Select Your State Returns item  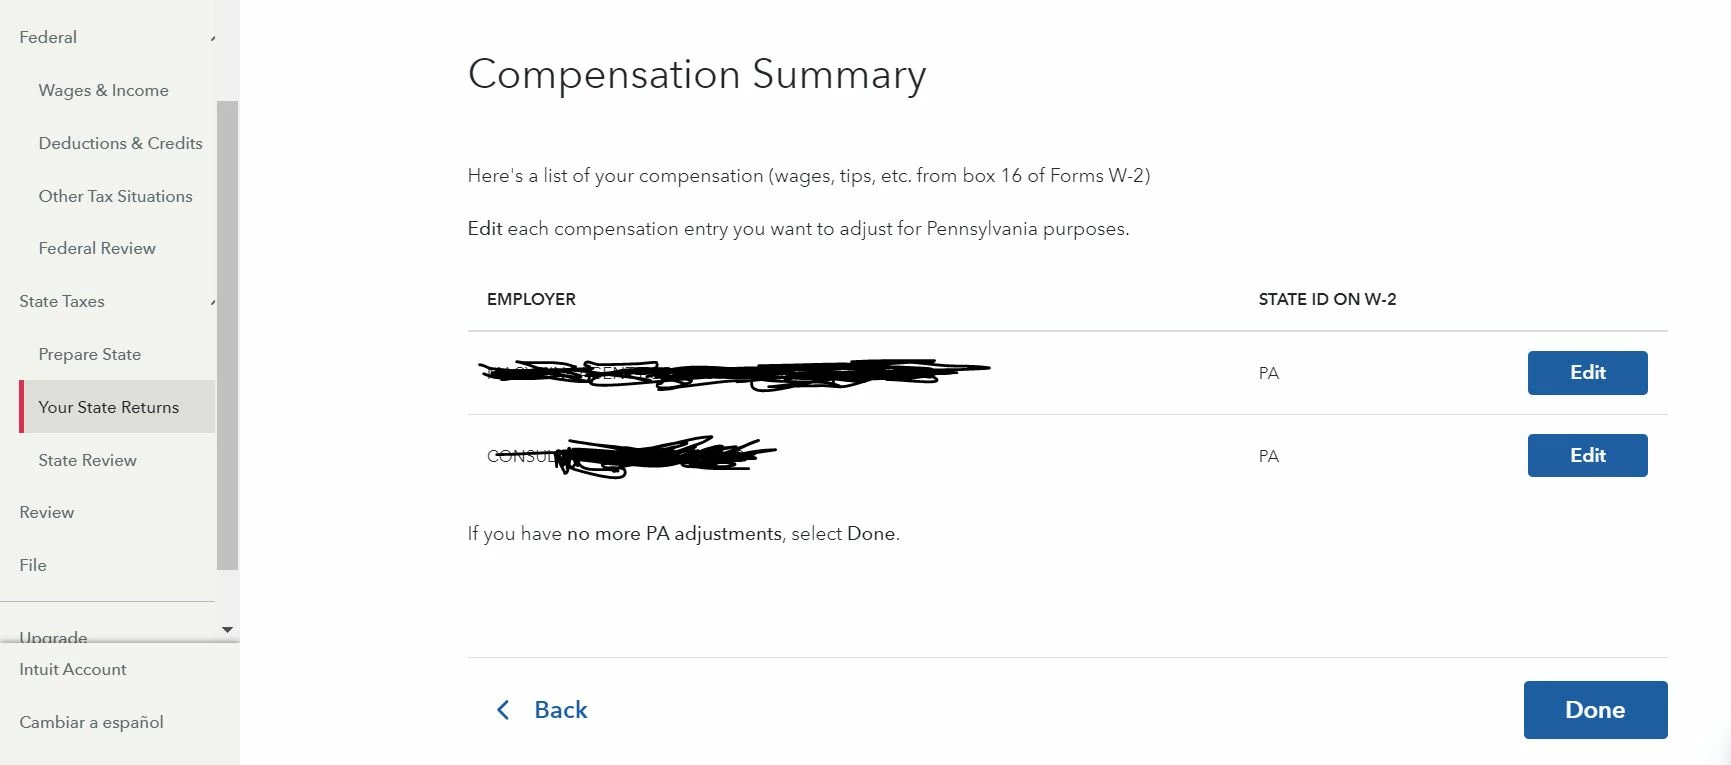(117, 407)
